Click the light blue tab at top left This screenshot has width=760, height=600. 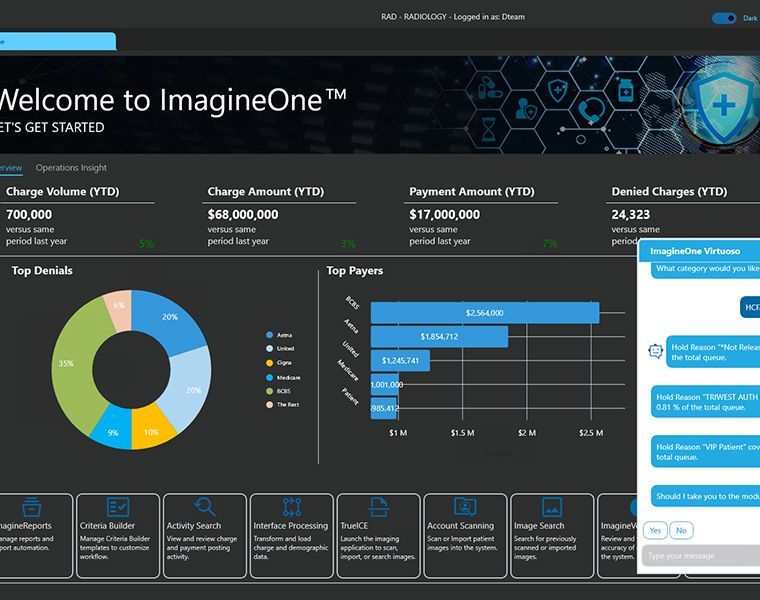[58, 41]
